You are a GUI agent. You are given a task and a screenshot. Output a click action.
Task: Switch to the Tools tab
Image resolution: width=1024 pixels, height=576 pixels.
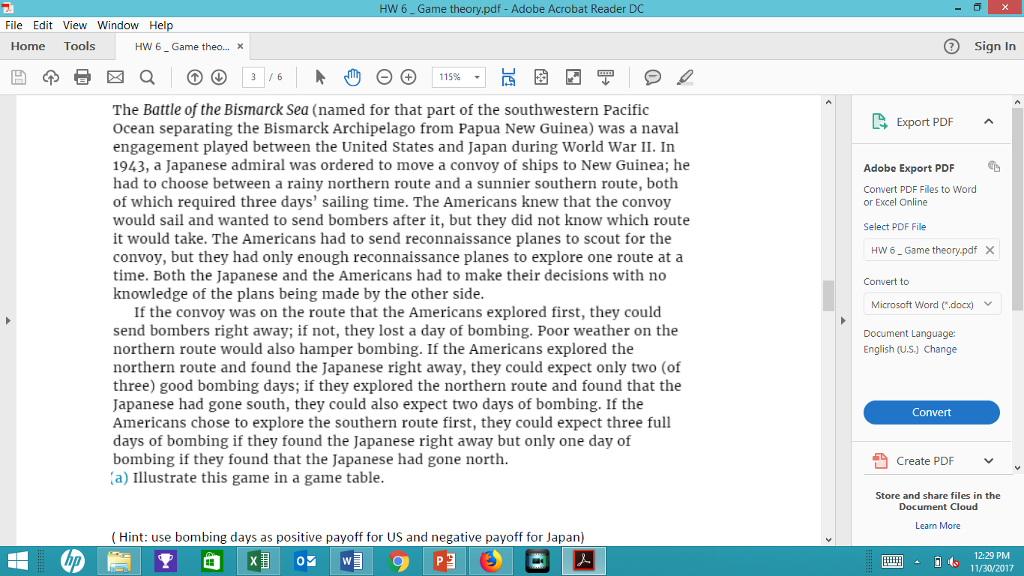tap(80, 46)
